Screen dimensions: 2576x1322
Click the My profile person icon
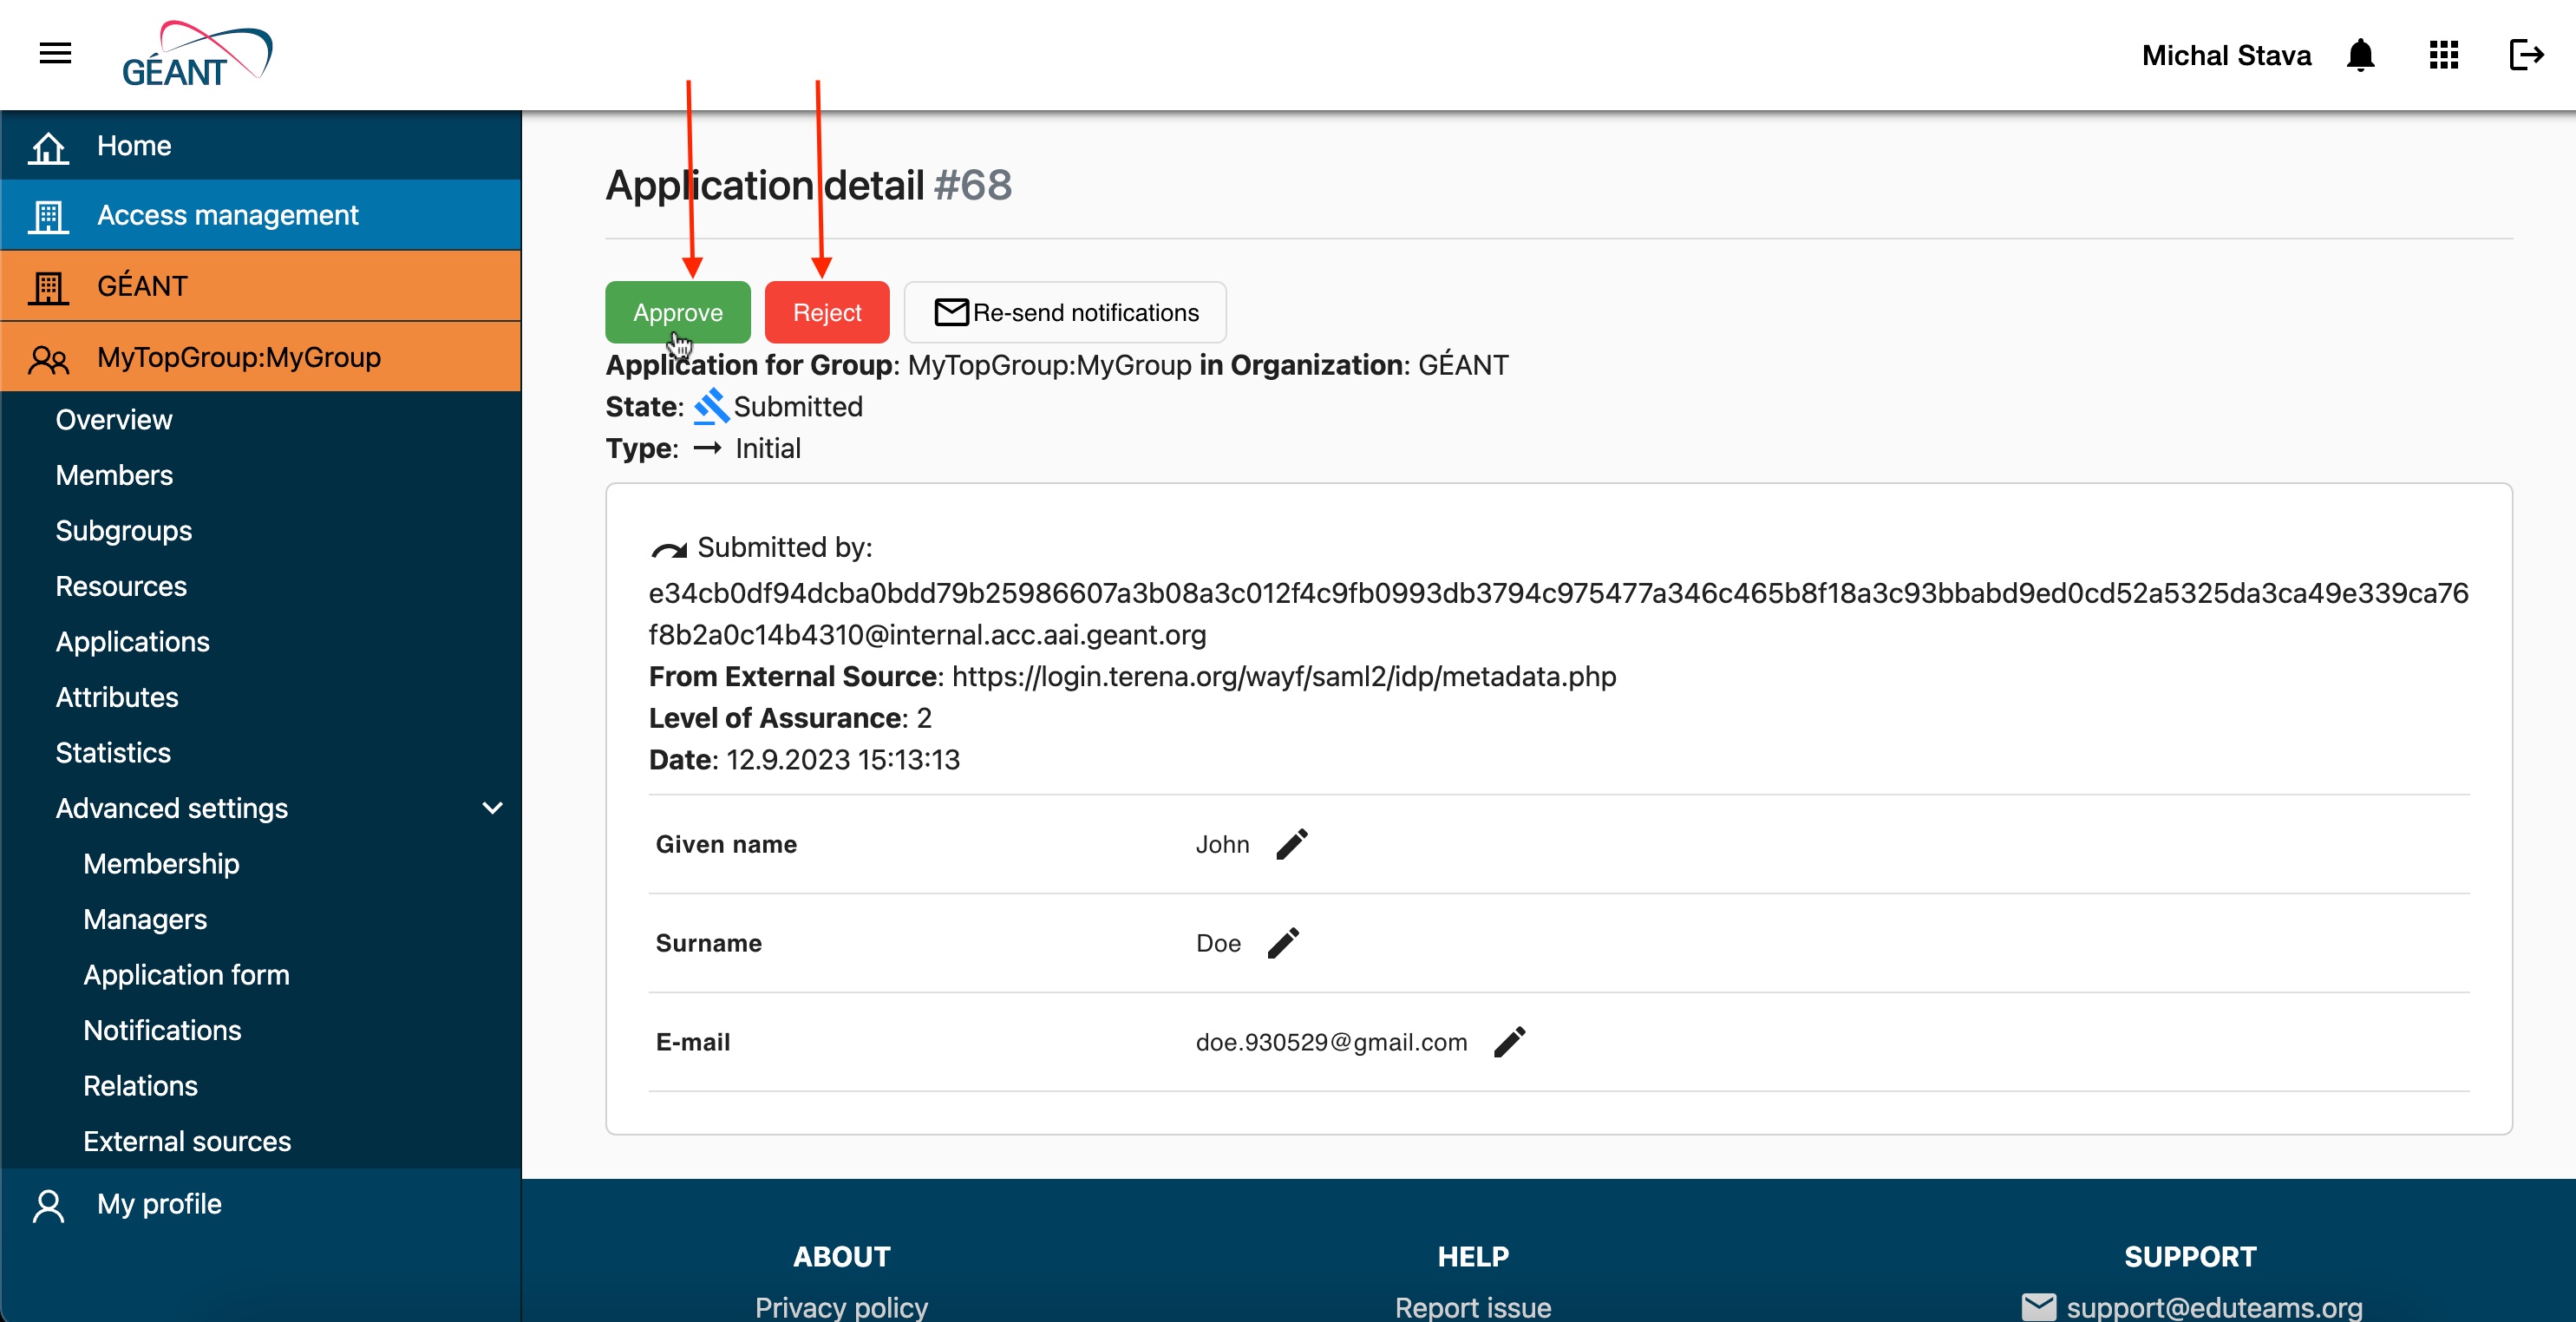[x=48, y=1204]
